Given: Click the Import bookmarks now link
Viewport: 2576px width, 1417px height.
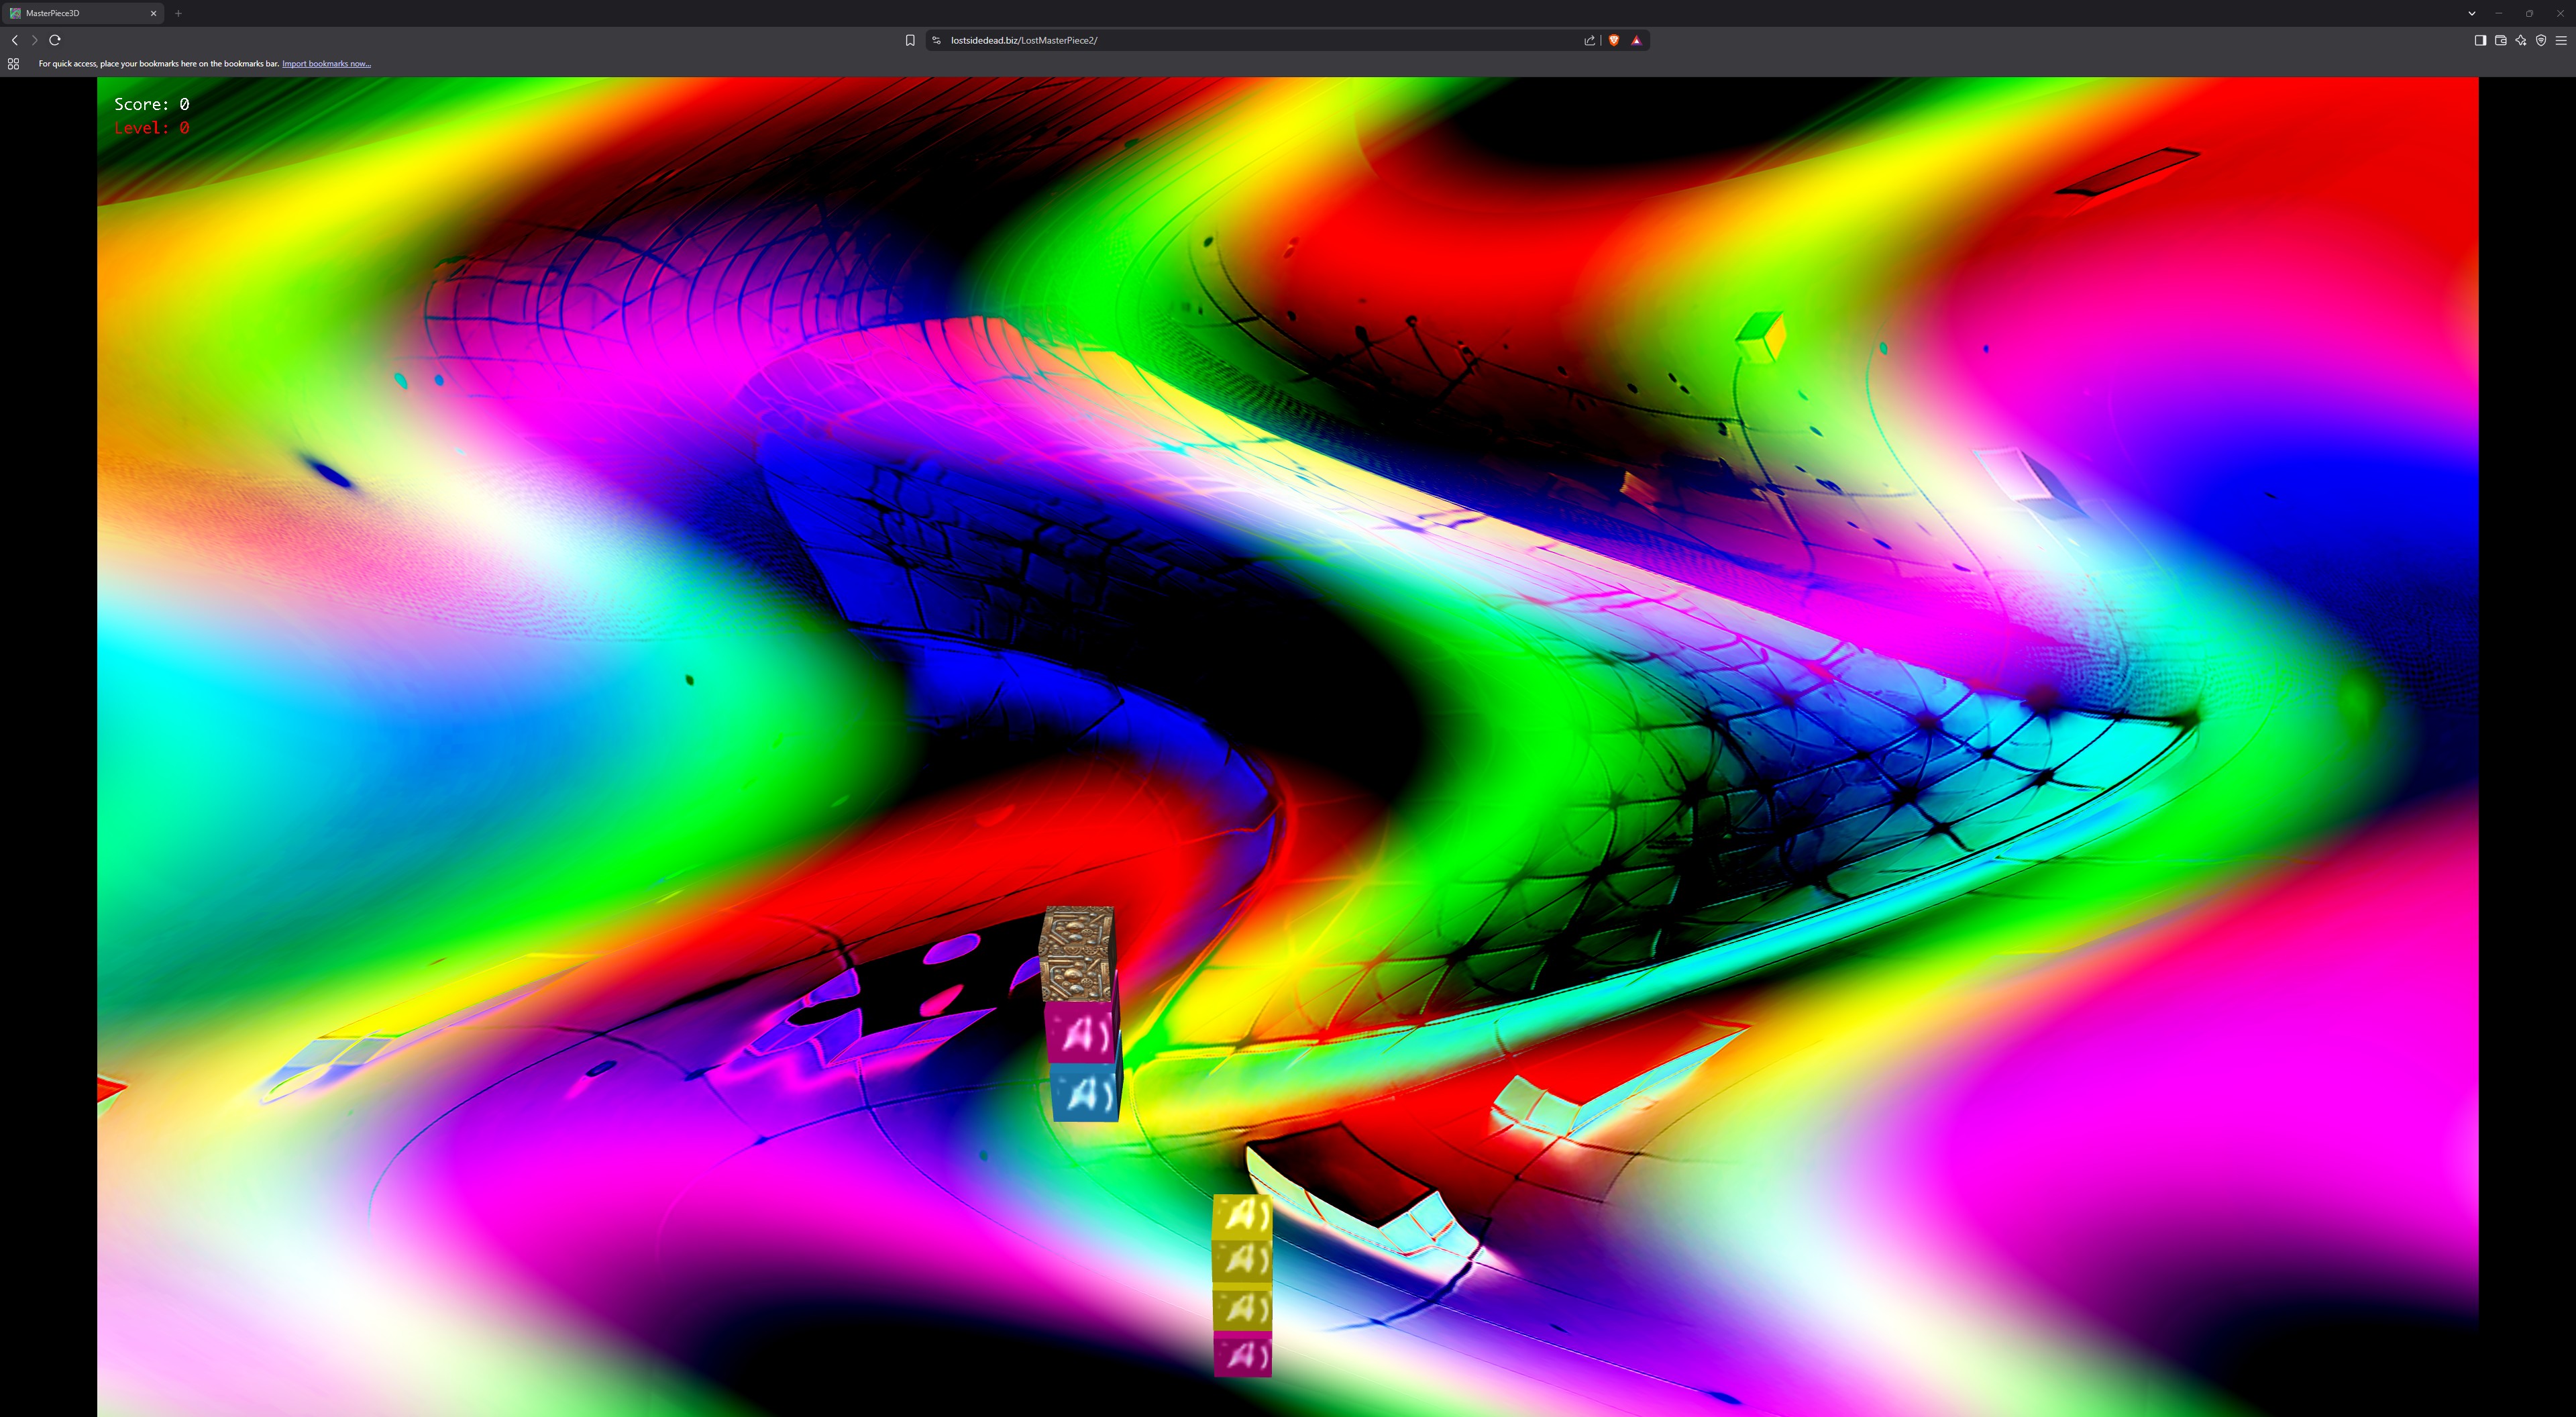Looking at the screenshot, I should [326, 64].
